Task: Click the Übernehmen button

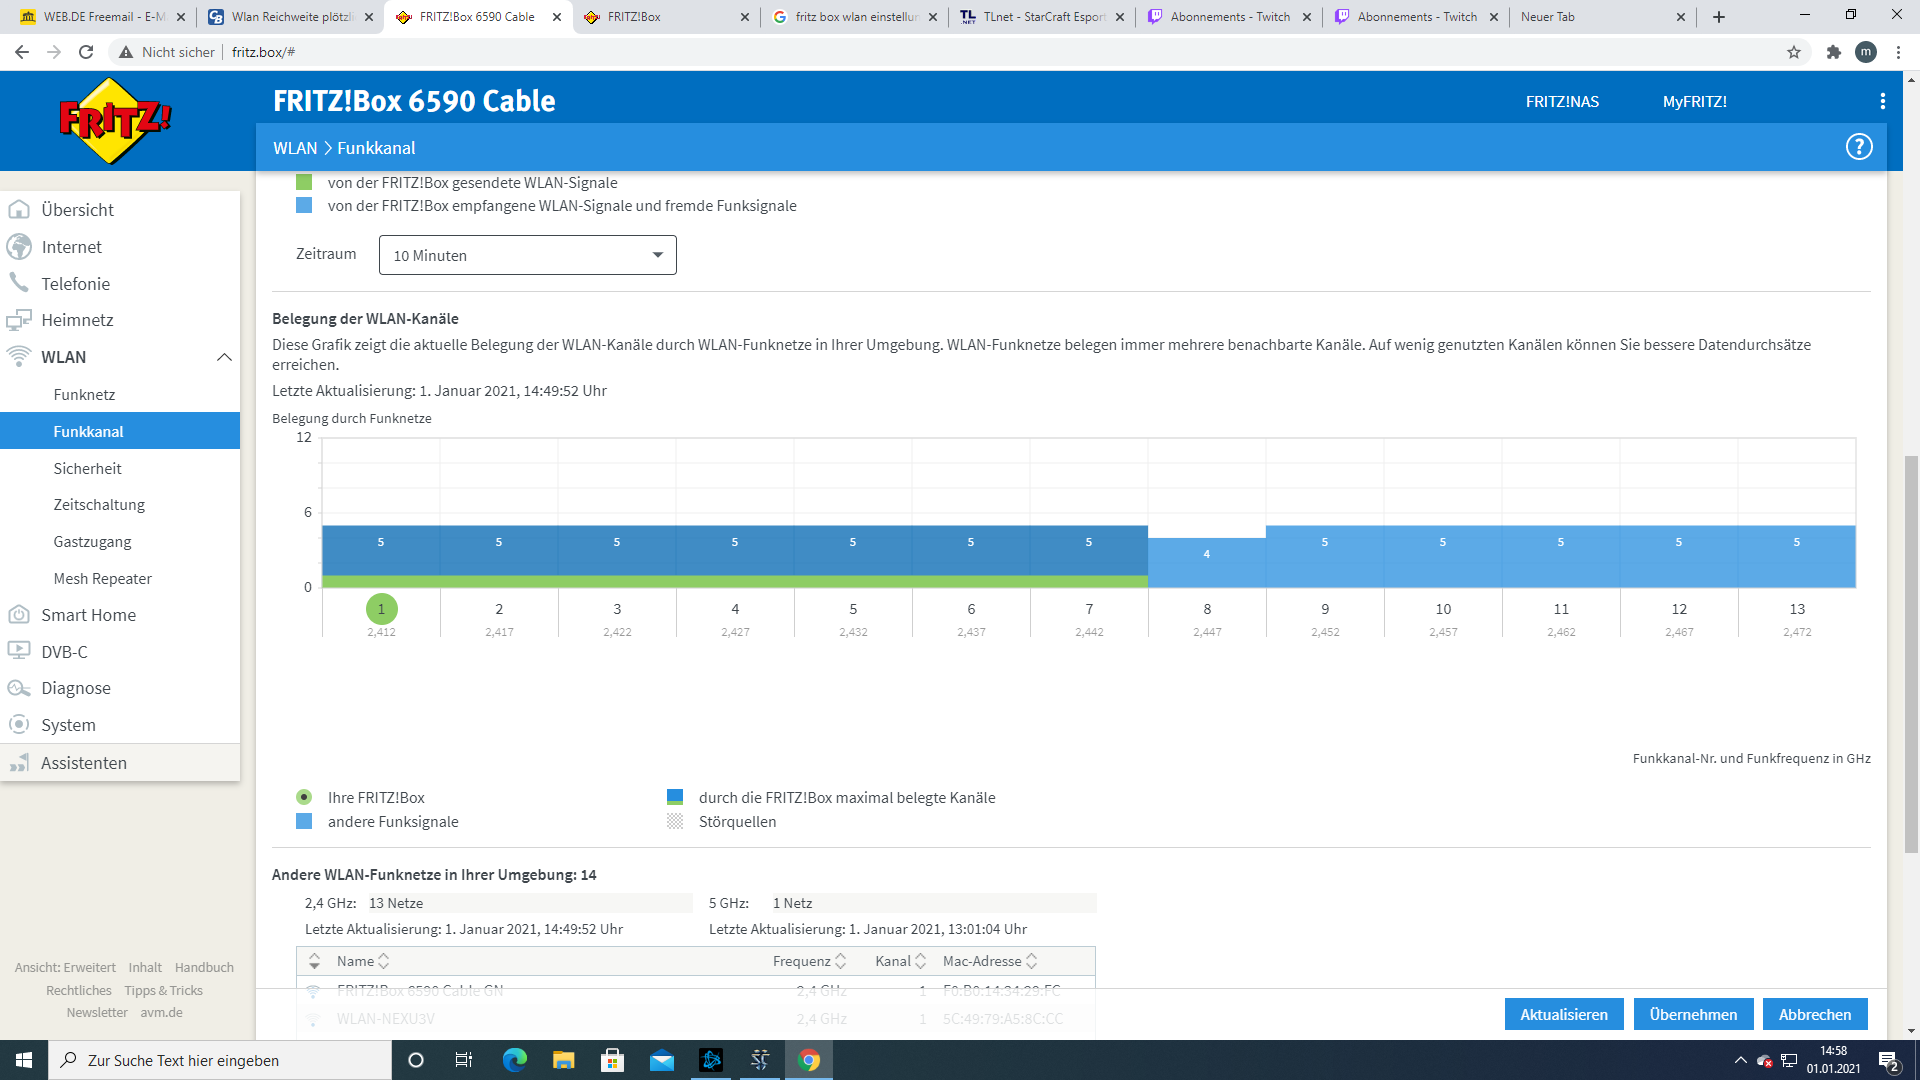Action: [x=1692, y=1014]
